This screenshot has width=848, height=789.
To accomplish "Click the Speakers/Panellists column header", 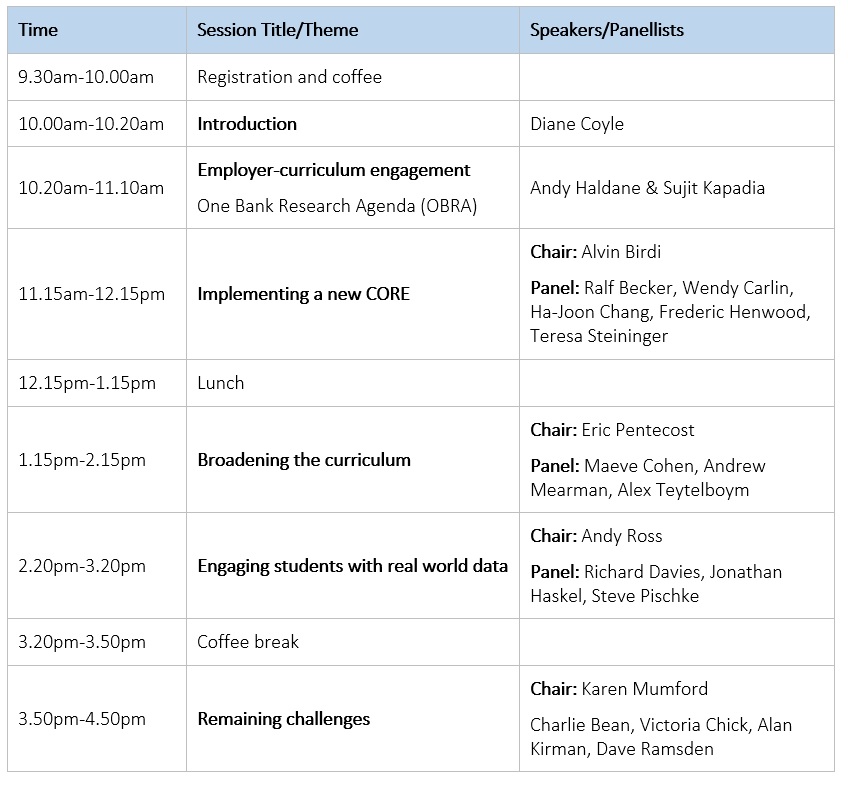I will tap(606, 30).
